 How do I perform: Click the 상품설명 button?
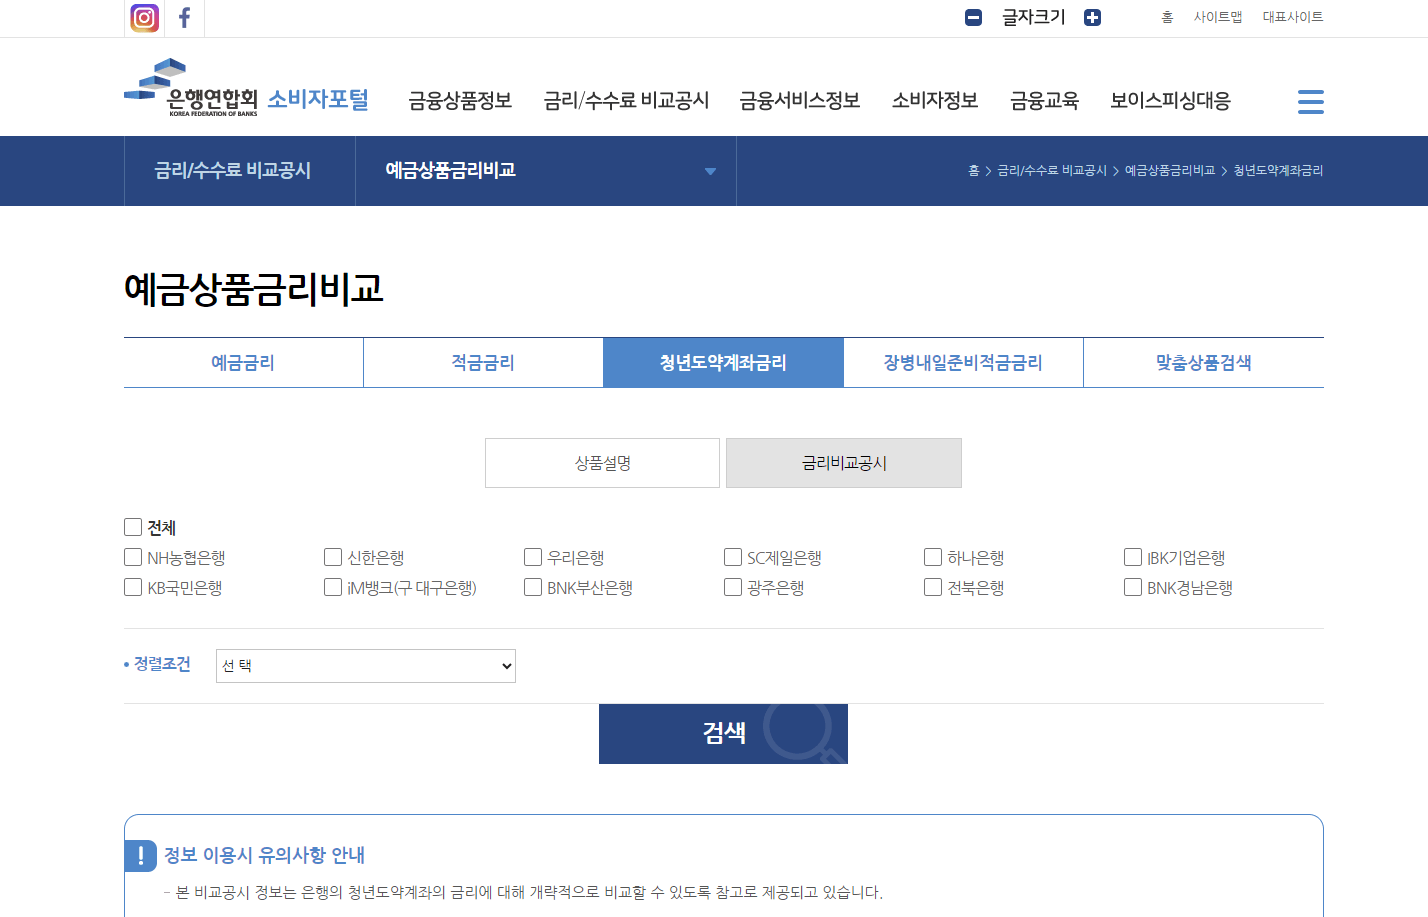(x=602, y=462)
